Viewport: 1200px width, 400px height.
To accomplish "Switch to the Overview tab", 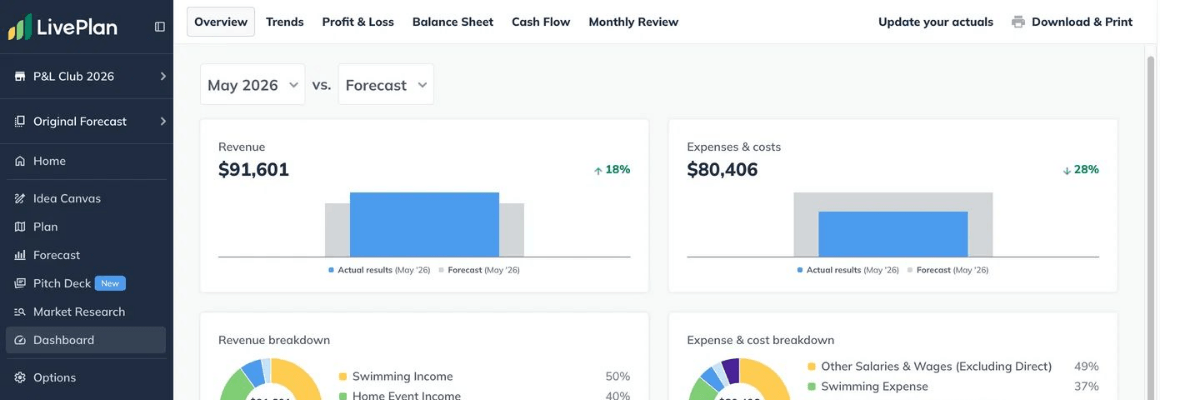I will point(221,22).
